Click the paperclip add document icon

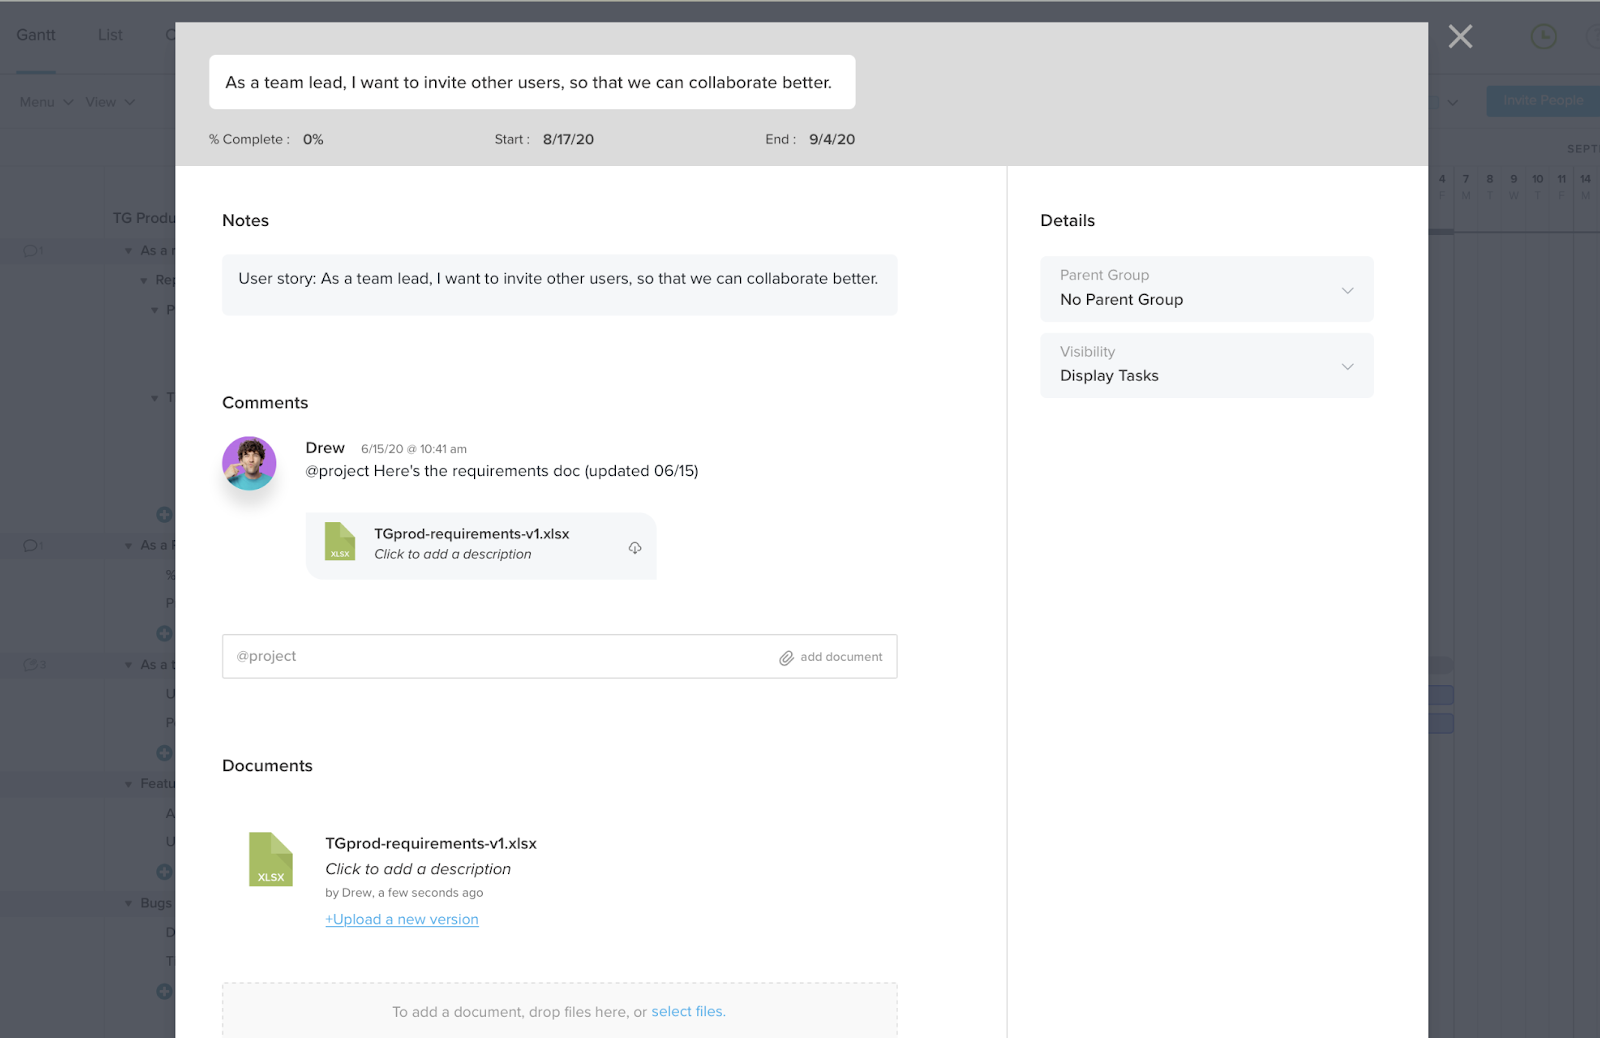click(786, 656)
